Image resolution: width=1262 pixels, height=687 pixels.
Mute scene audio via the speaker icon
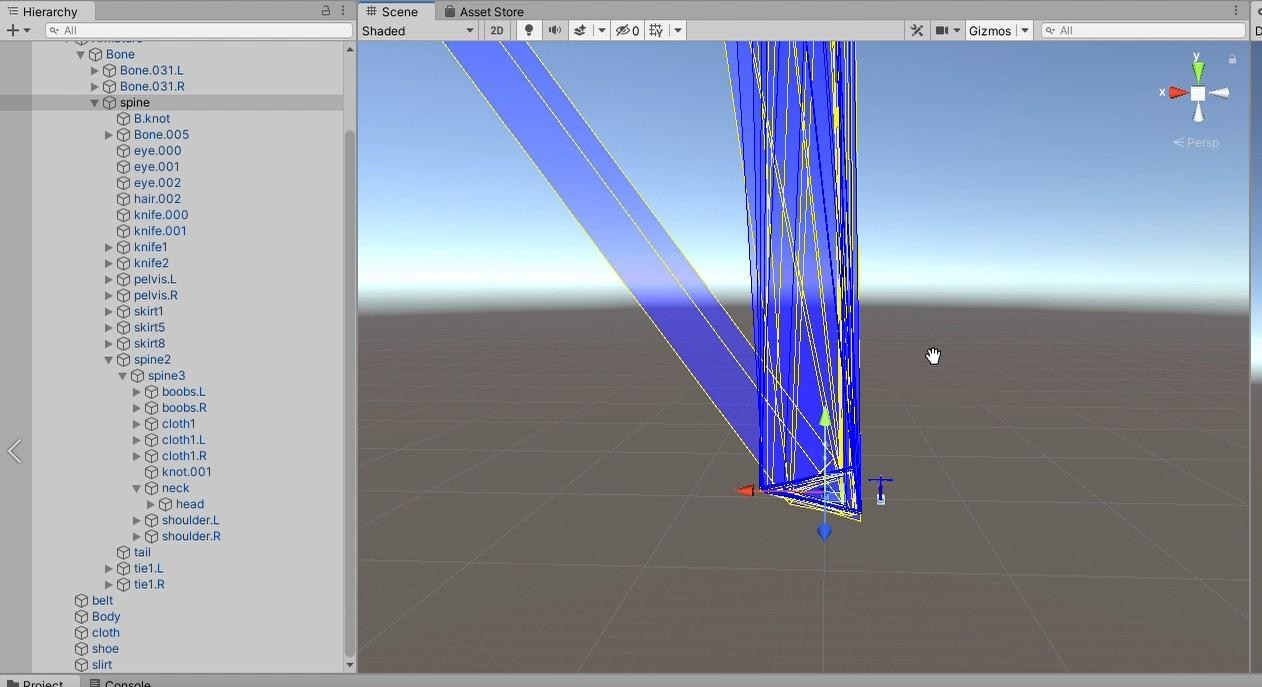pyautogui.click(x=555, y=30)
